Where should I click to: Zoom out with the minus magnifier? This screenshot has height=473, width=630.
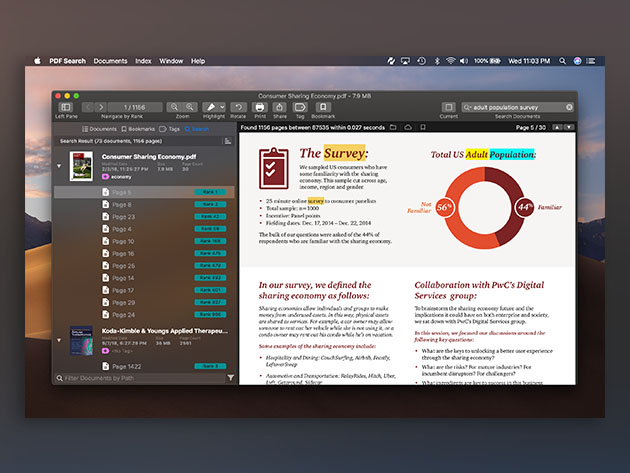click(x=174, y=107)
